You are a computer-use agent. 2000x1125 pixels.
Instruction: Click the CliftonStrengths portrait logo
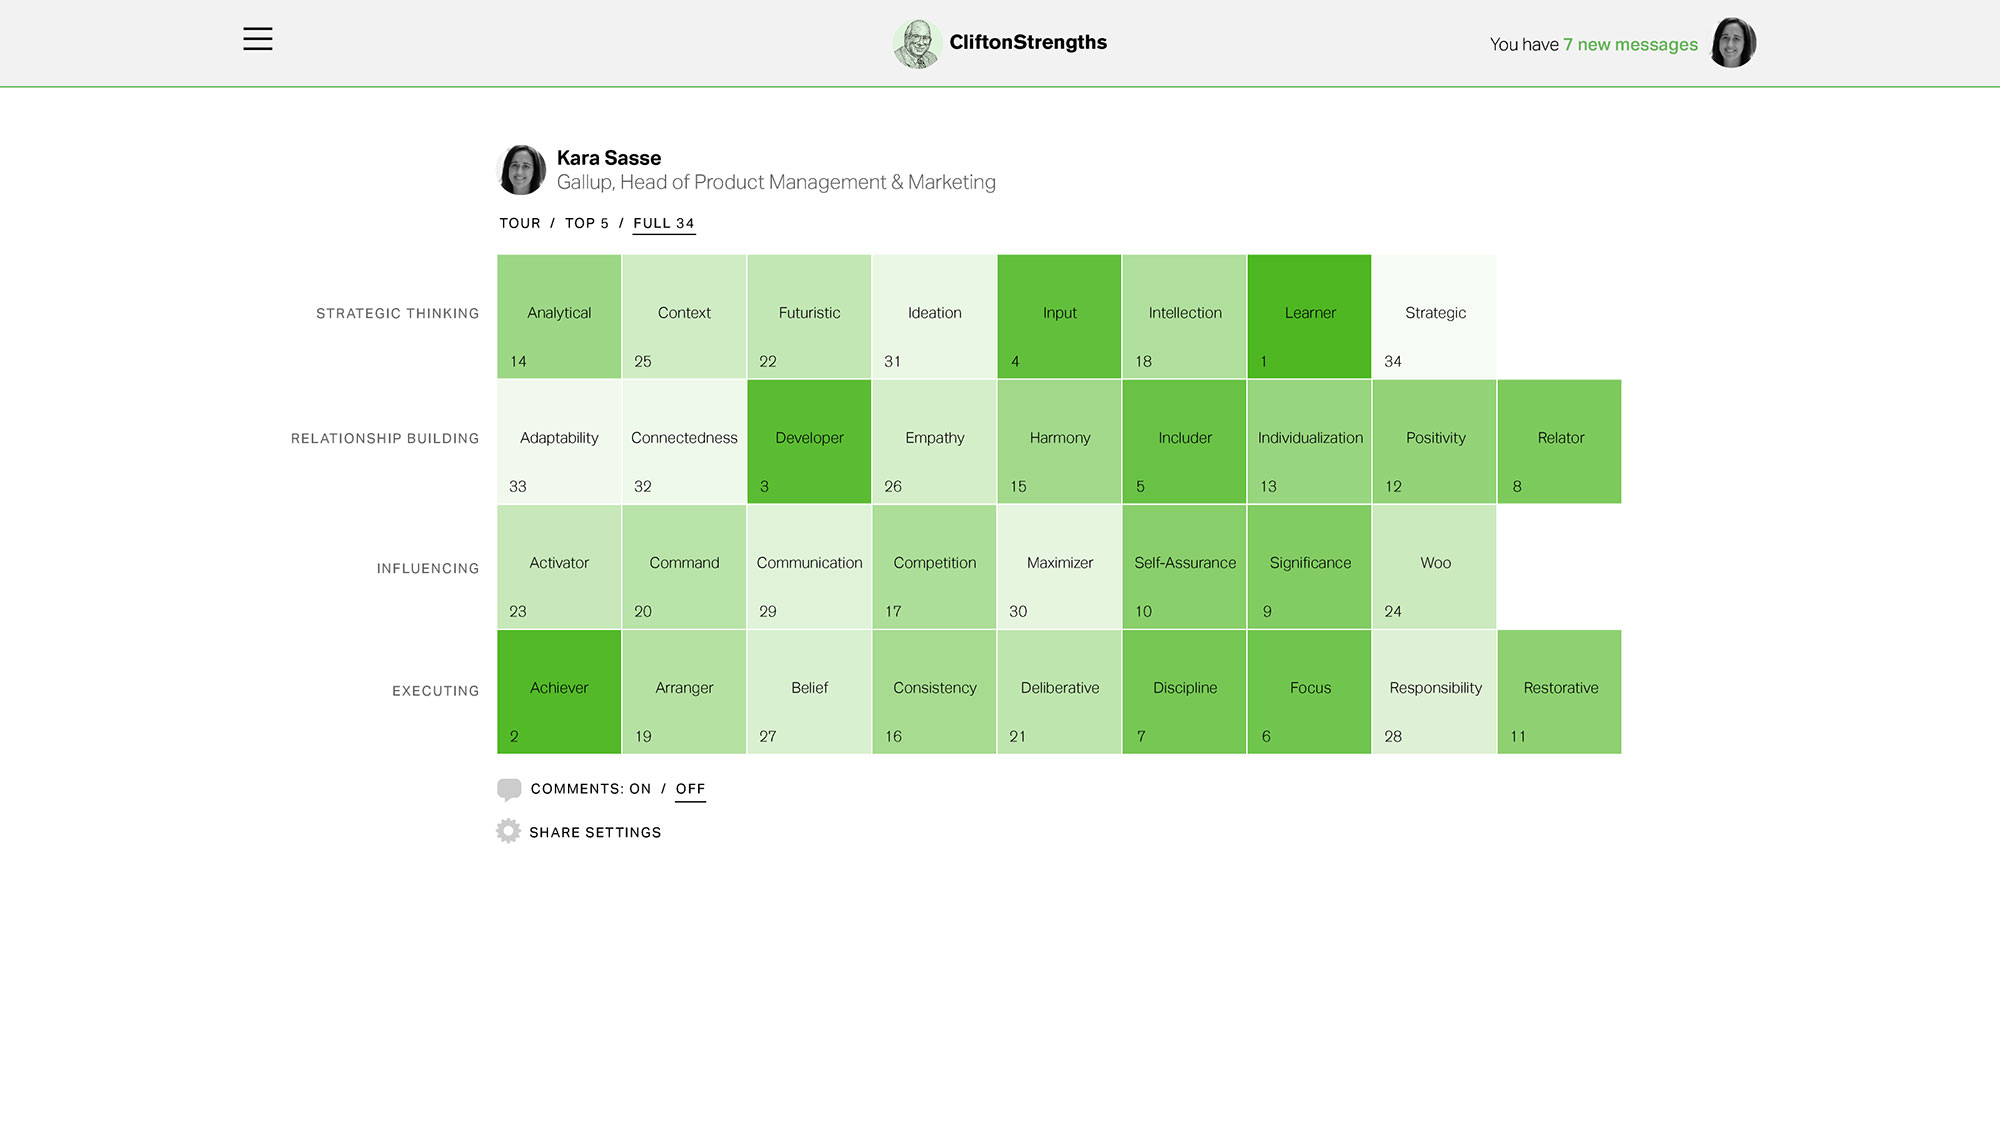(917, 44)
